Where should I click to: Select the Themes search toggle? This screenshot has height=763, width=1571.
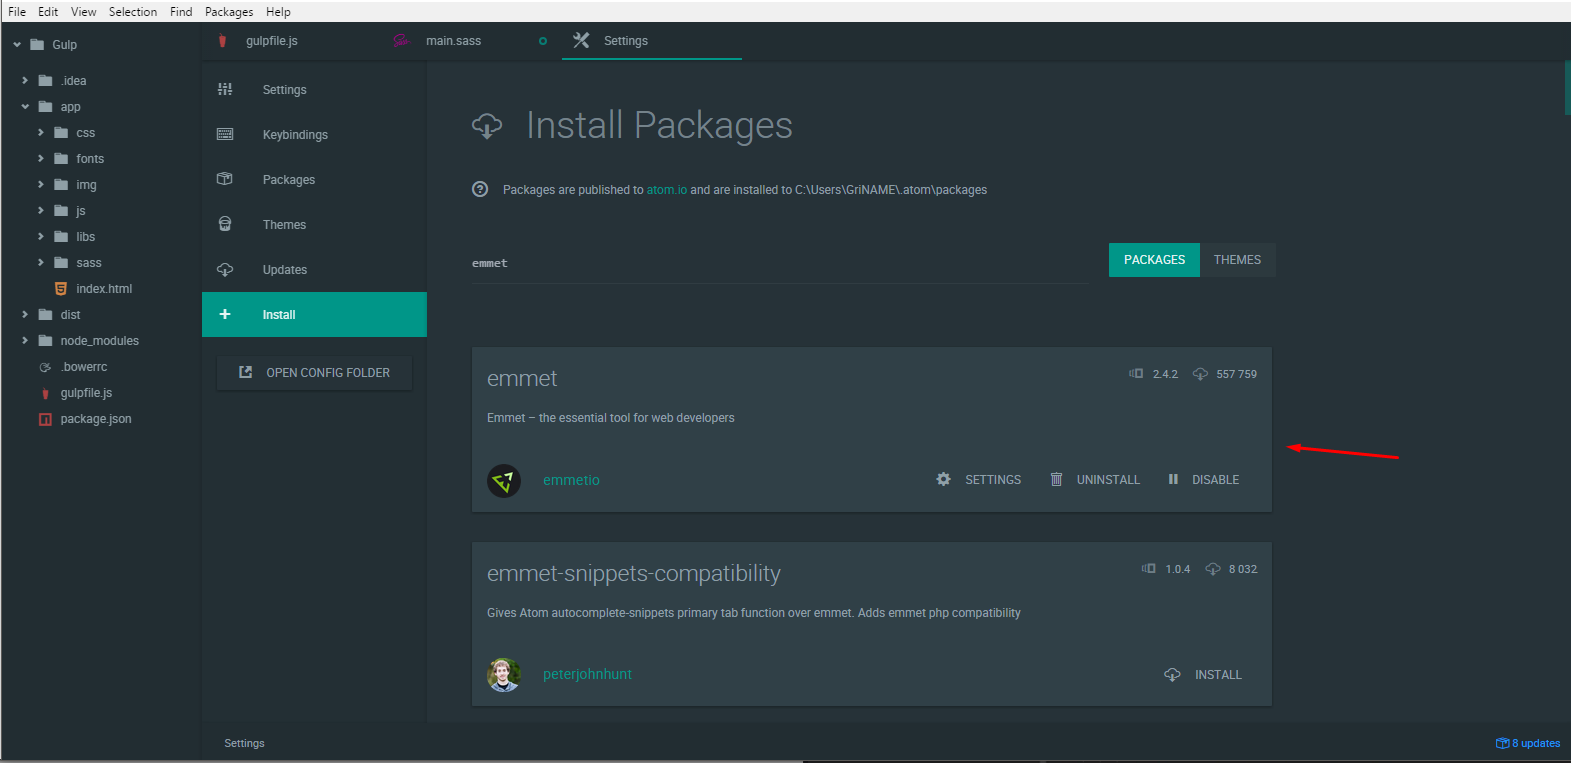(x=1237, y=260)
